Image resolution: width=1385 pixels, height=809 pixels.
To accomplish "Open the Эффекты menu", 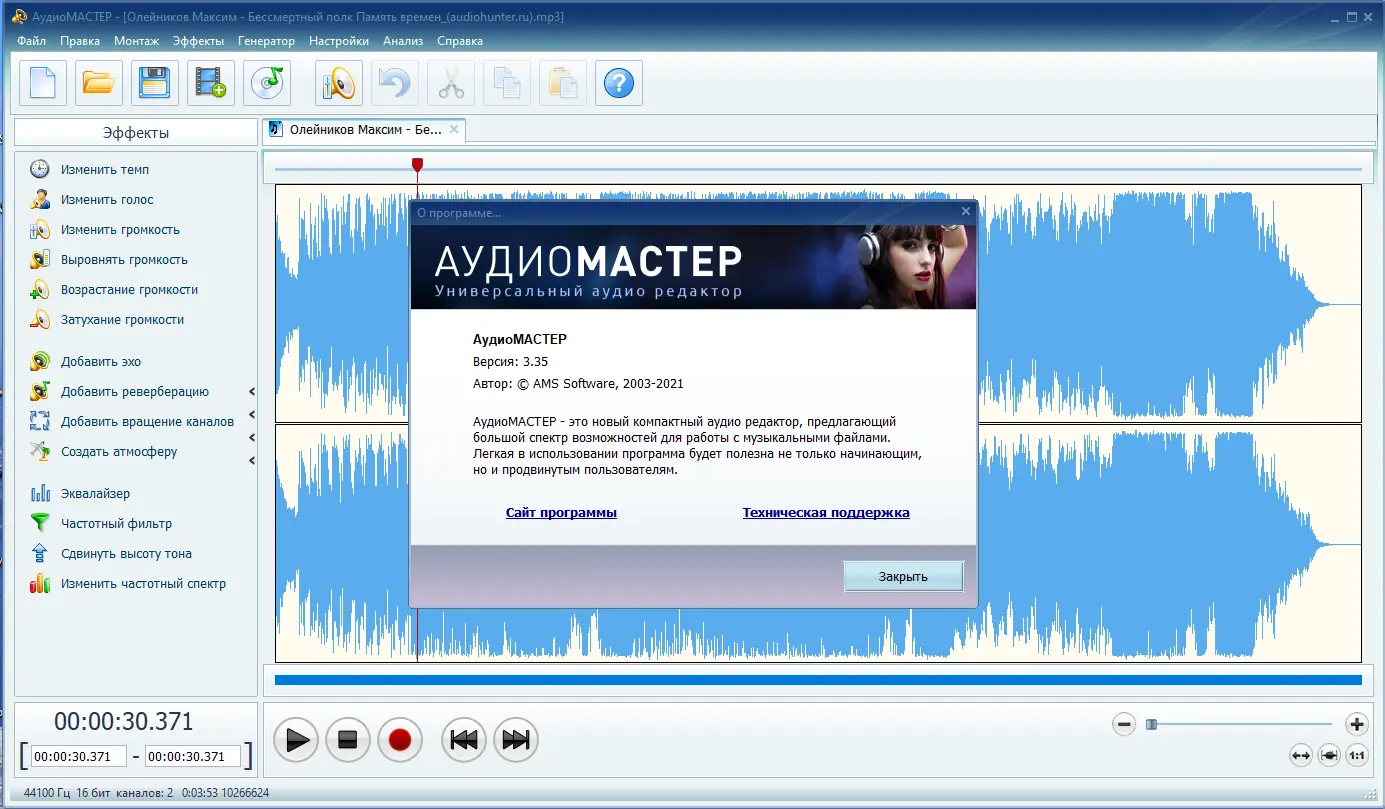I will click(199, 41).
